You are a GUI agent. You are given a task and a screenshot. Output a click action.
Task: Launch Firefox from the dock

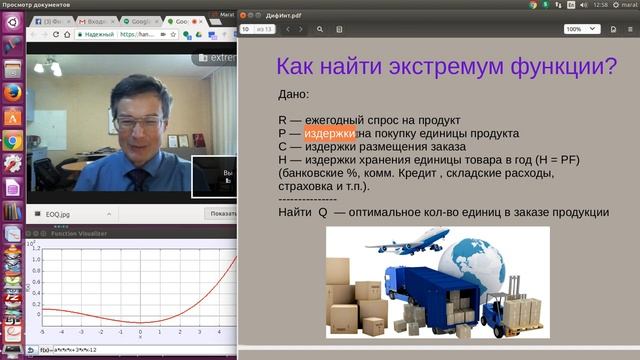tap(12, 93)
